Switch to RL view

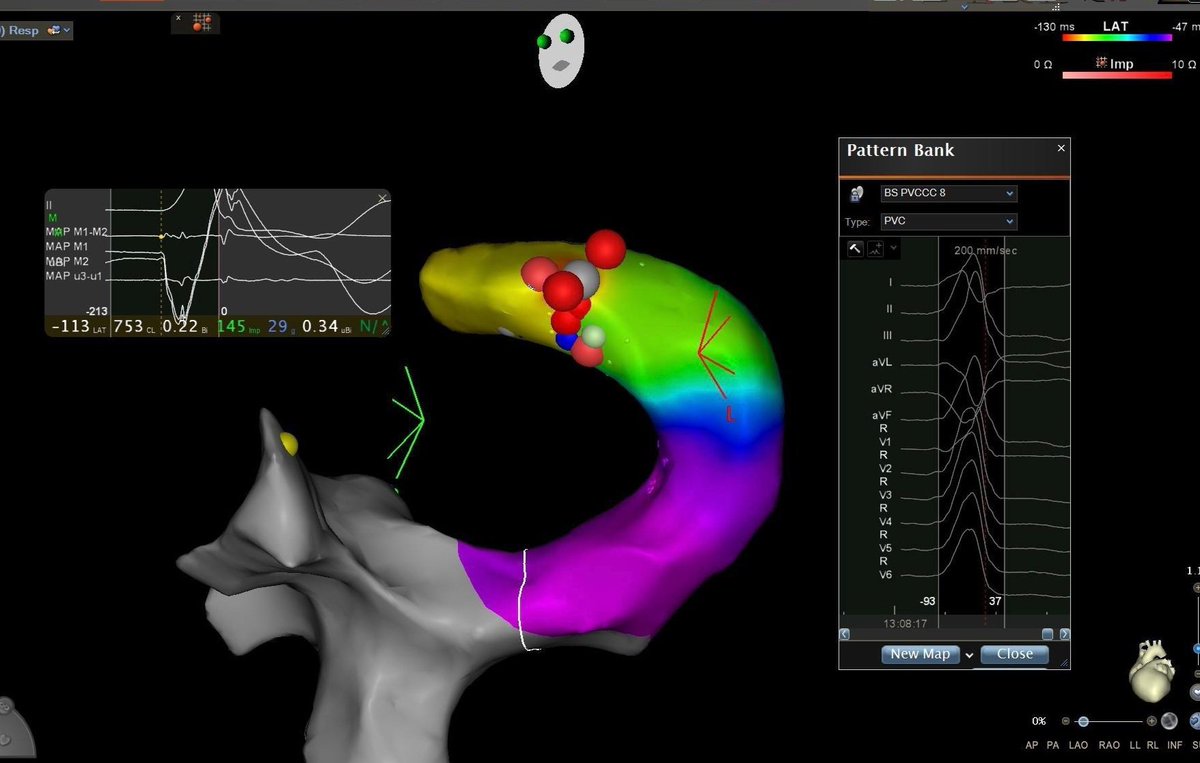pos(1153,745)
